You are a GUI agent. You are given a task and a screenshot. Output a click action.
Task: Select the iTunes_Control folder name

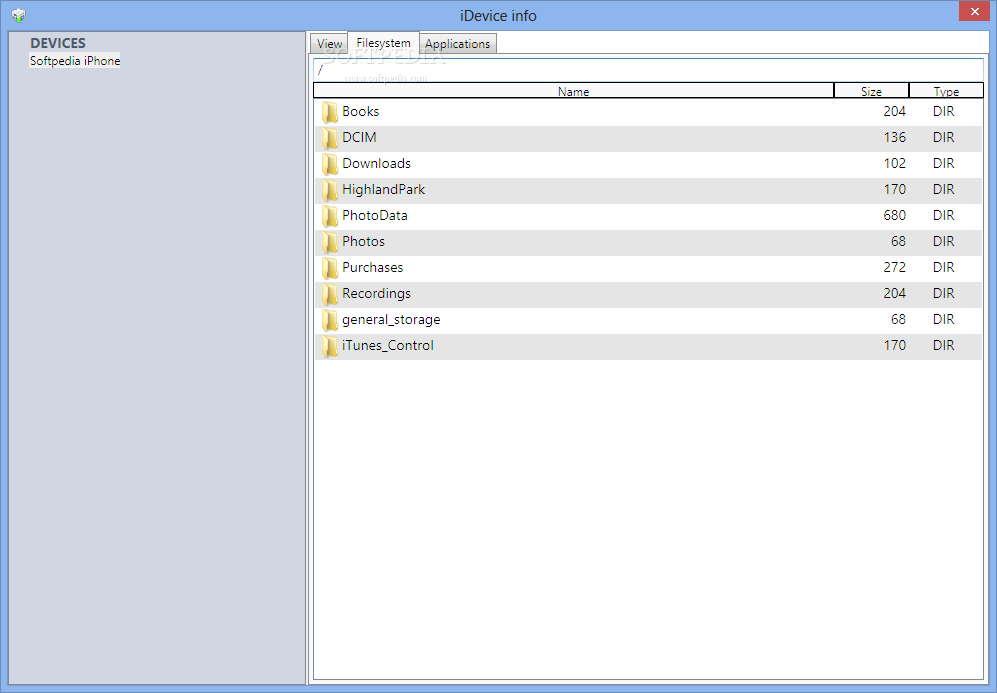[388, 346]
